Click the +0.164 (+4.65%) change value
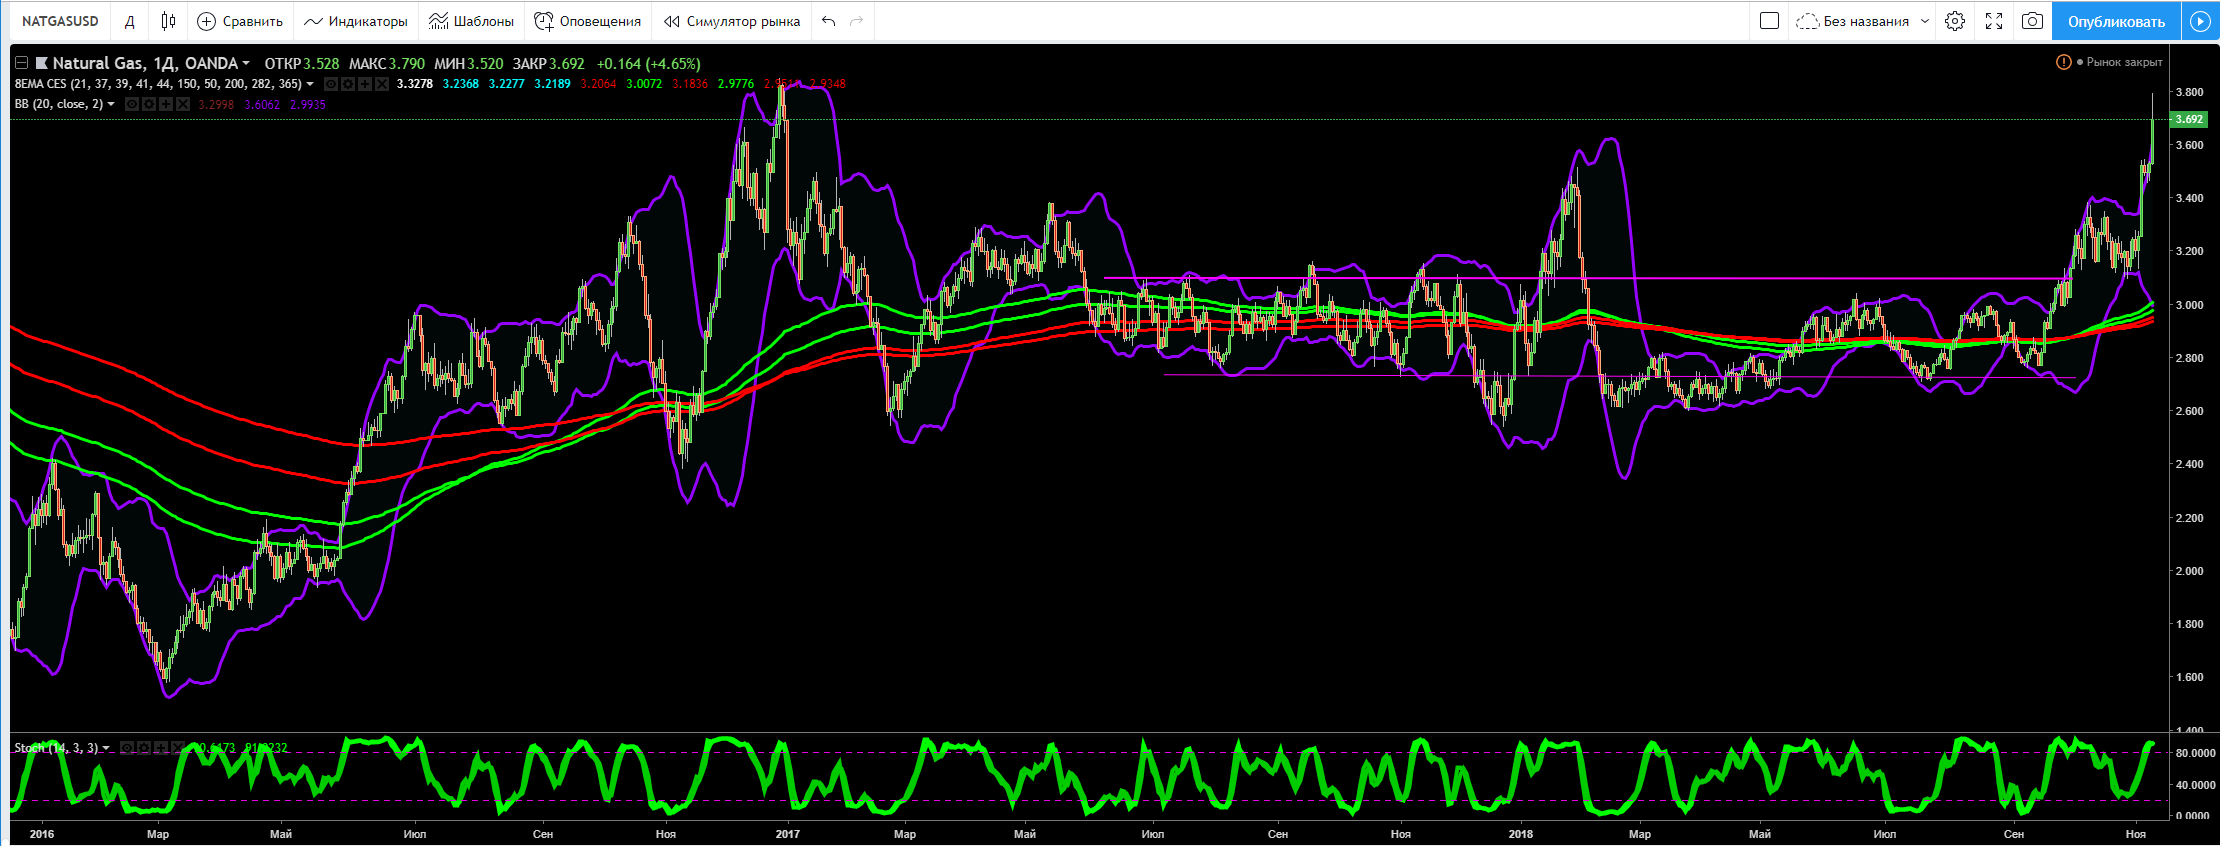Image resolution: width=2220 pixels, height=846 pixels. [x=649, y=64]
